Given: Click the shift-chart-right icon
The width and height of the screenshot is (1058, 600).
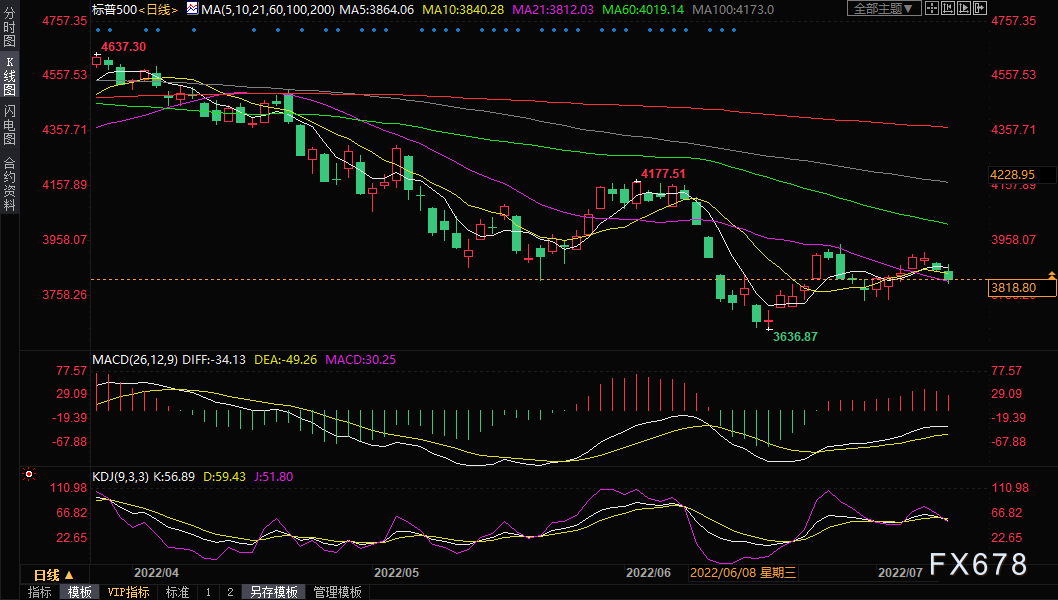Looking at the screenshot, I should [980, 8].
